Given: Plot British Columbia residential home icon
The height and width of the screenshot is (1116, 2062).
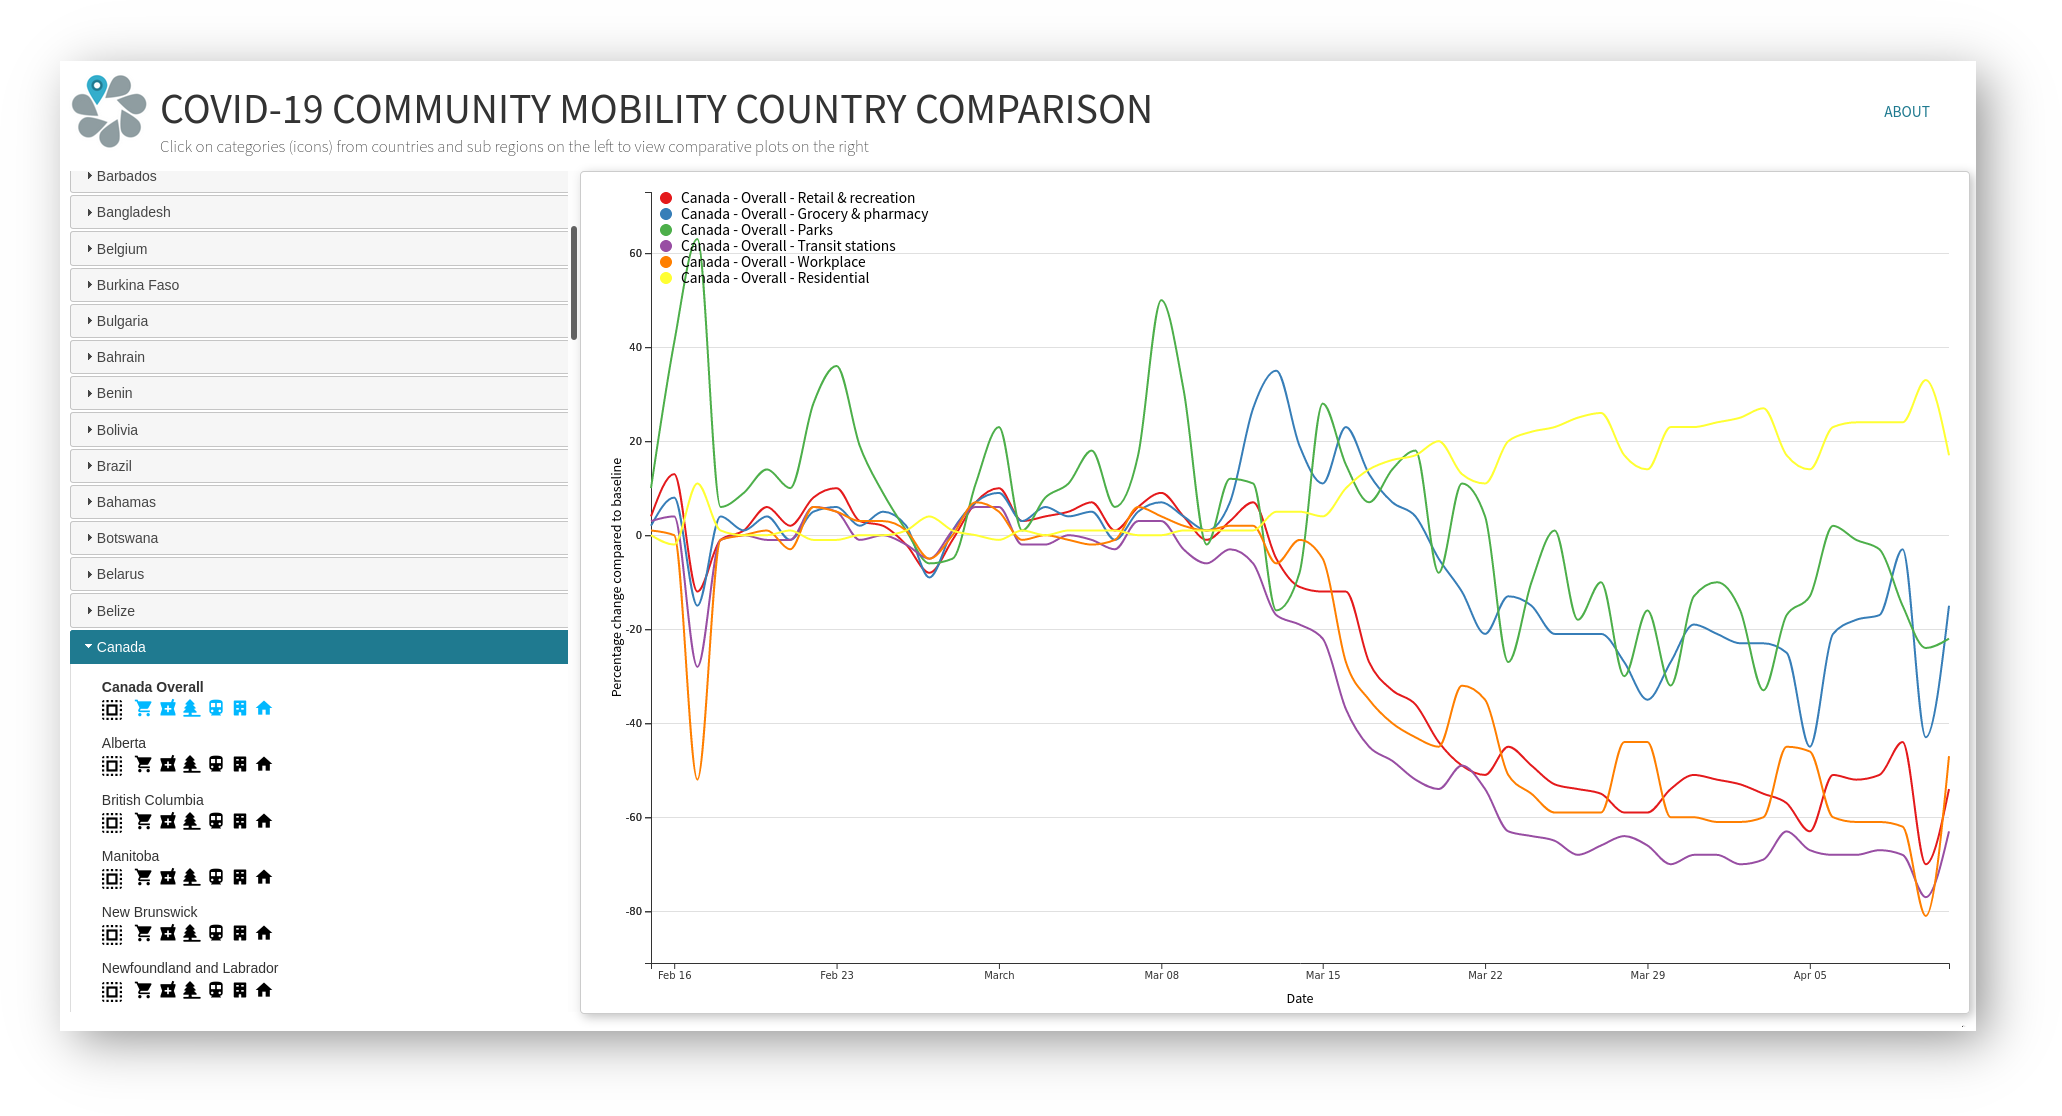Looking at the screenshot, I should click(x=264, y=821).
